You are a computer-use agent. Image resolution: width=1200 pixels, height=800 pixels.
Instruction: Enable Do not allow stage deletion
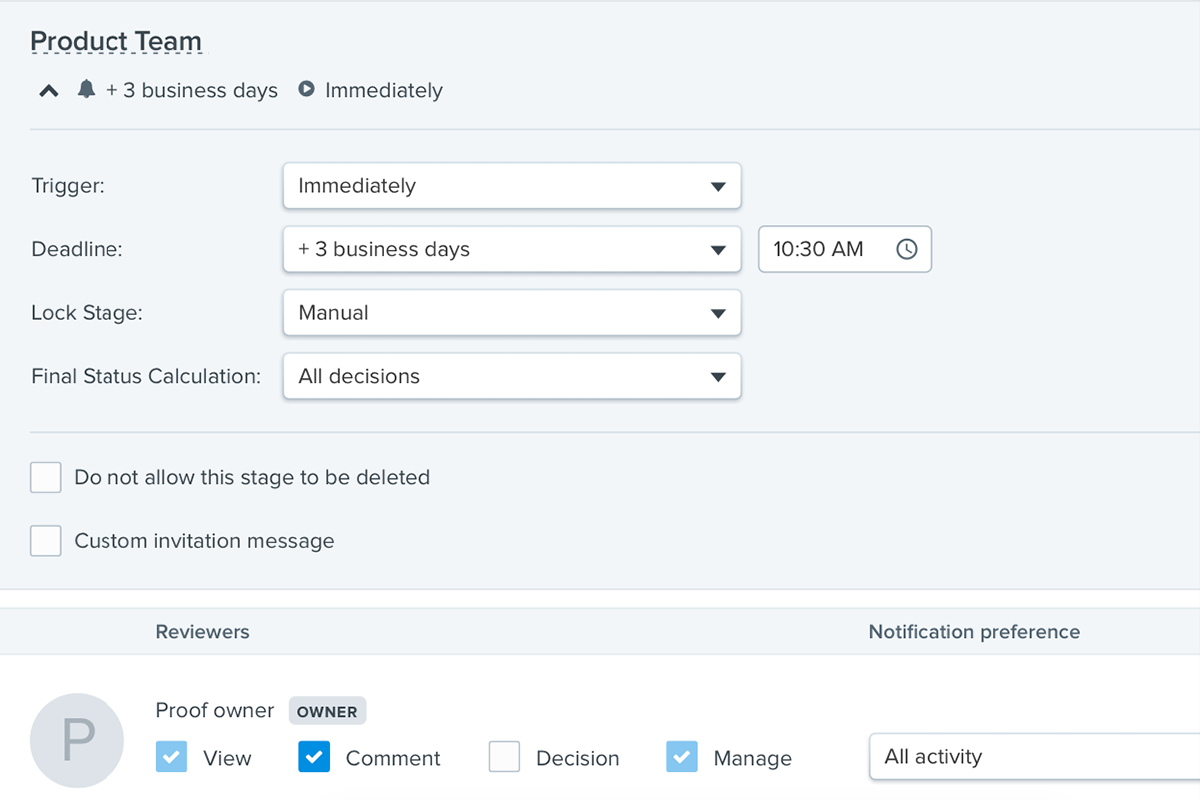point(46,478)
